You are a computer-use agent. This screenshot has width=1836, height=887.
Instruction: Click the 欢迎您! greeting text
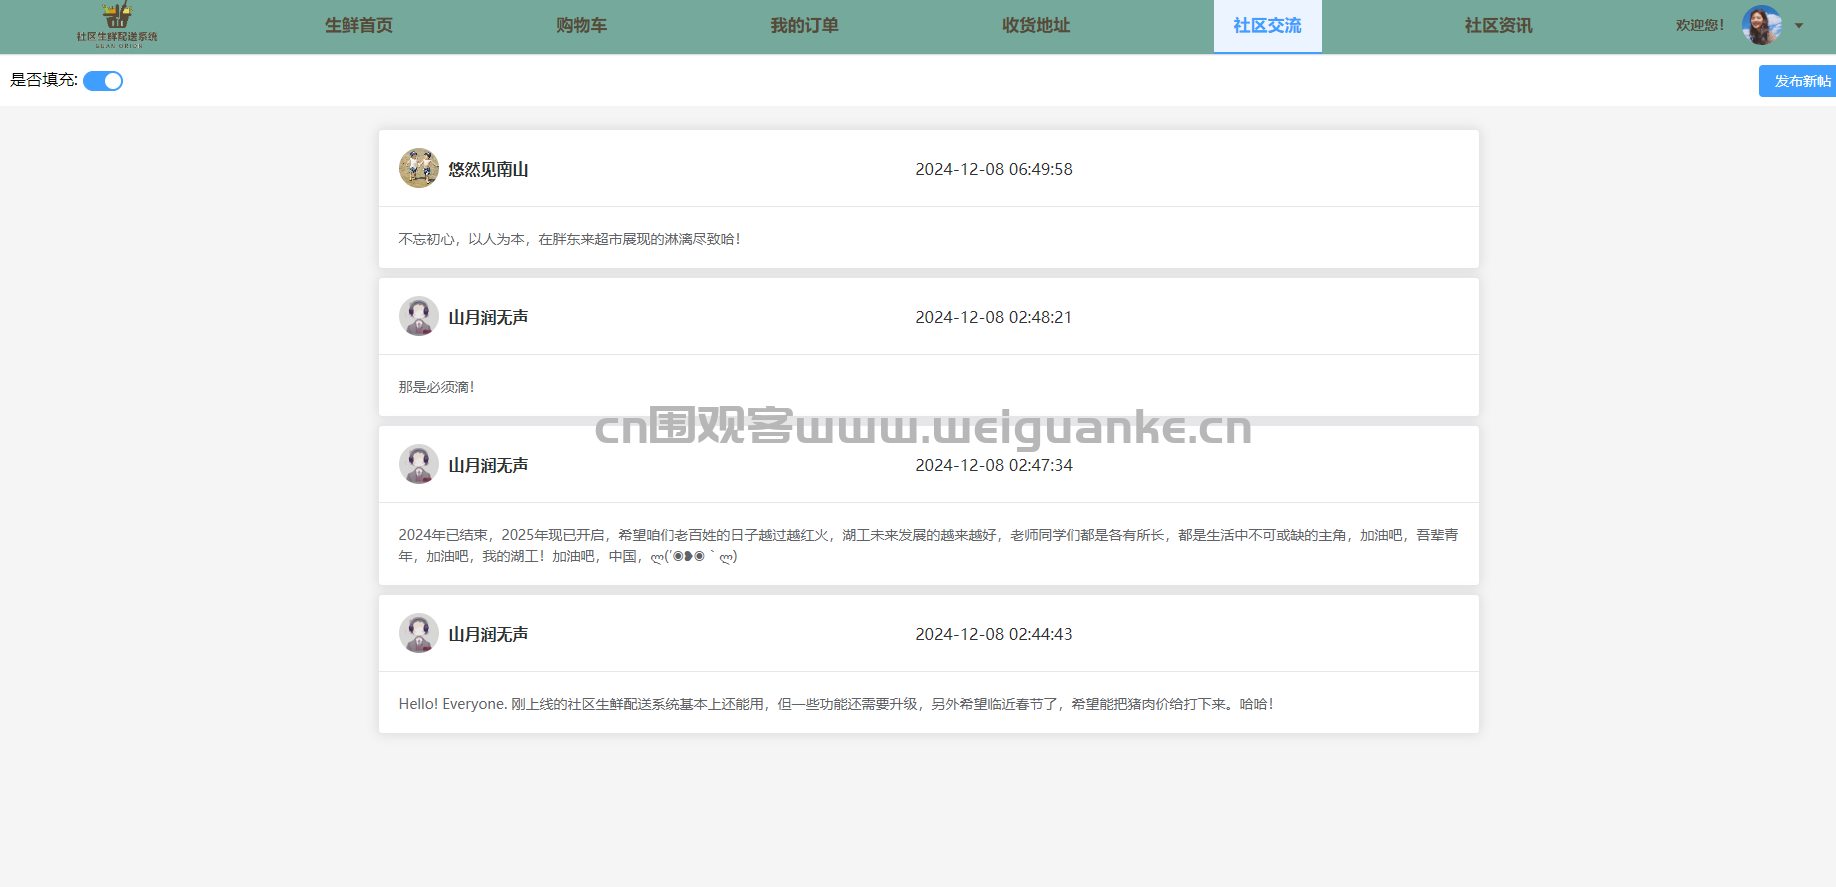coord(1699,26)
